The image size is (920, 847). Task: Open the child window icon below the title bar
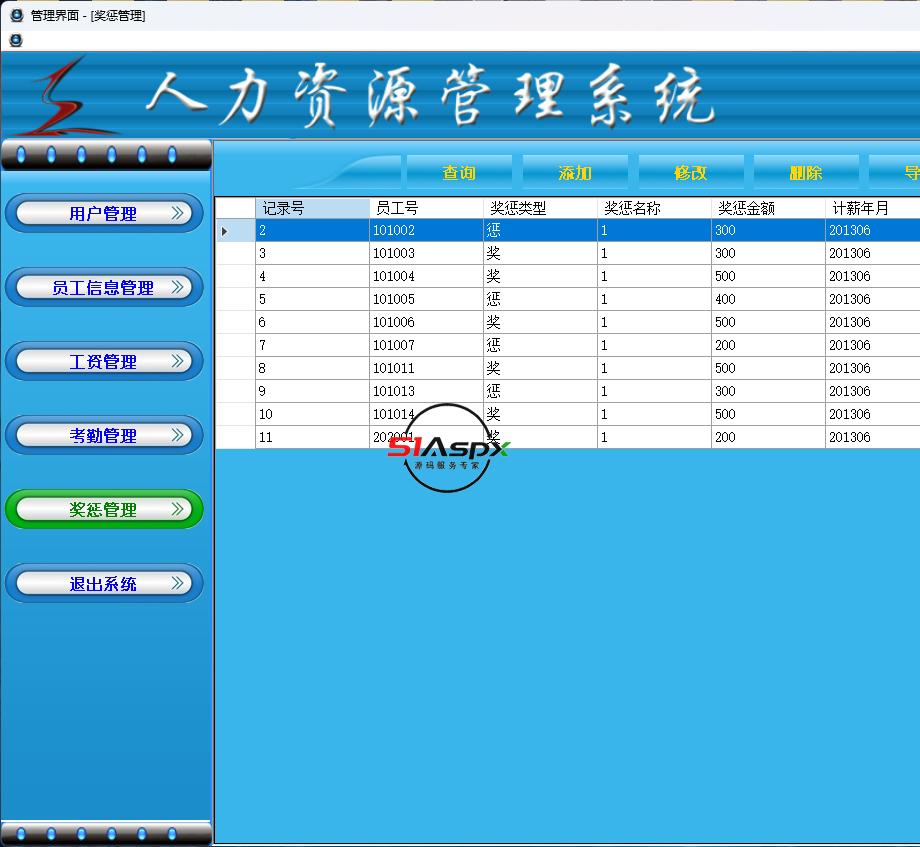(16, 40)
